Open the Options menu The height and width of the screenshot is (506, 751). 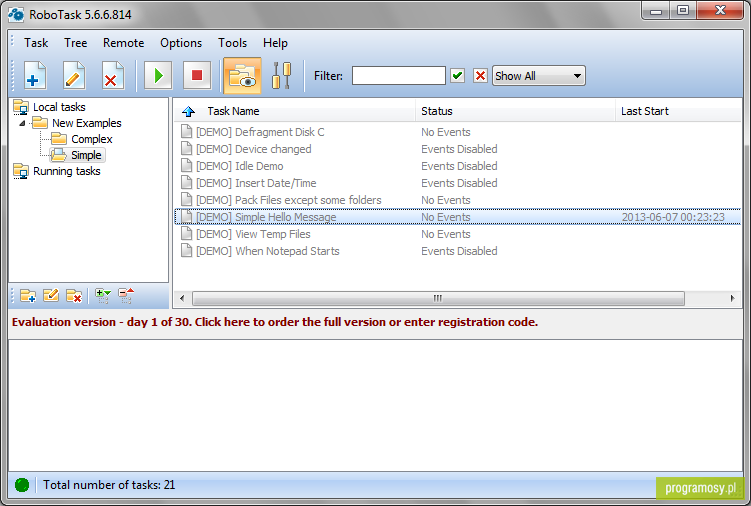click(181, 43)
